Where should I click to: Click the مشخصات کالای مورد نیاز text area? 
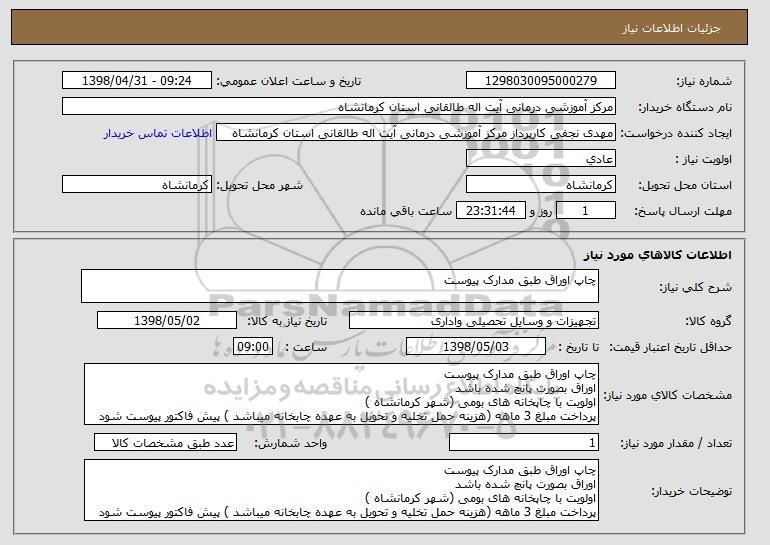pos(341,394)
